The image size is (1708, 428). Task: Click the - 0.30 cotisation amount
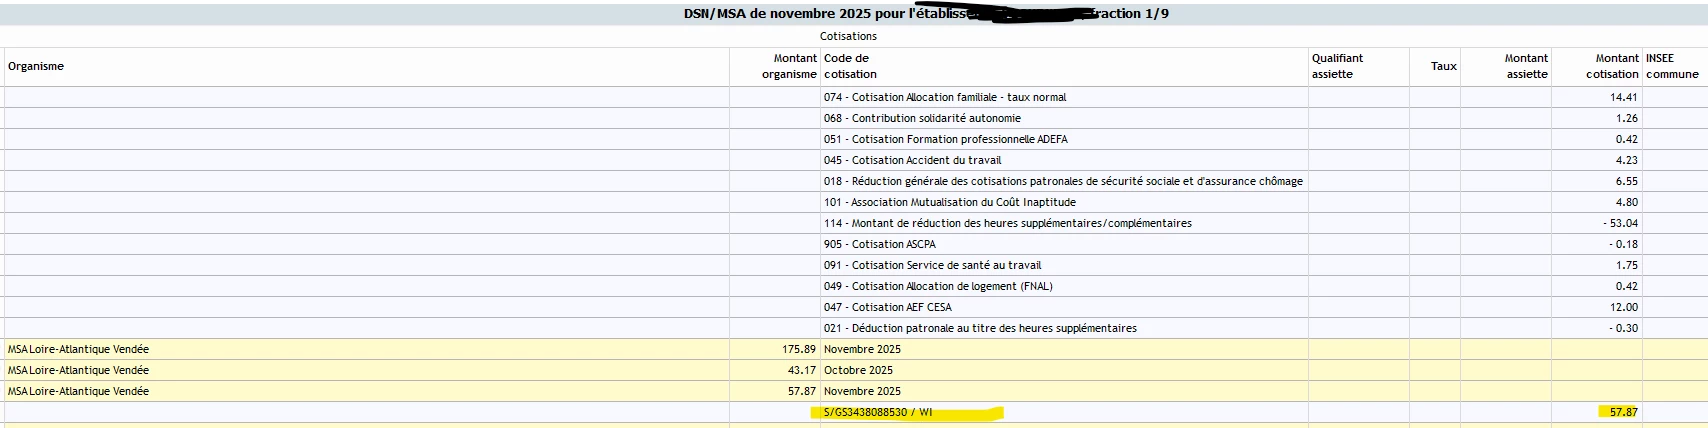pos(1623,328)
